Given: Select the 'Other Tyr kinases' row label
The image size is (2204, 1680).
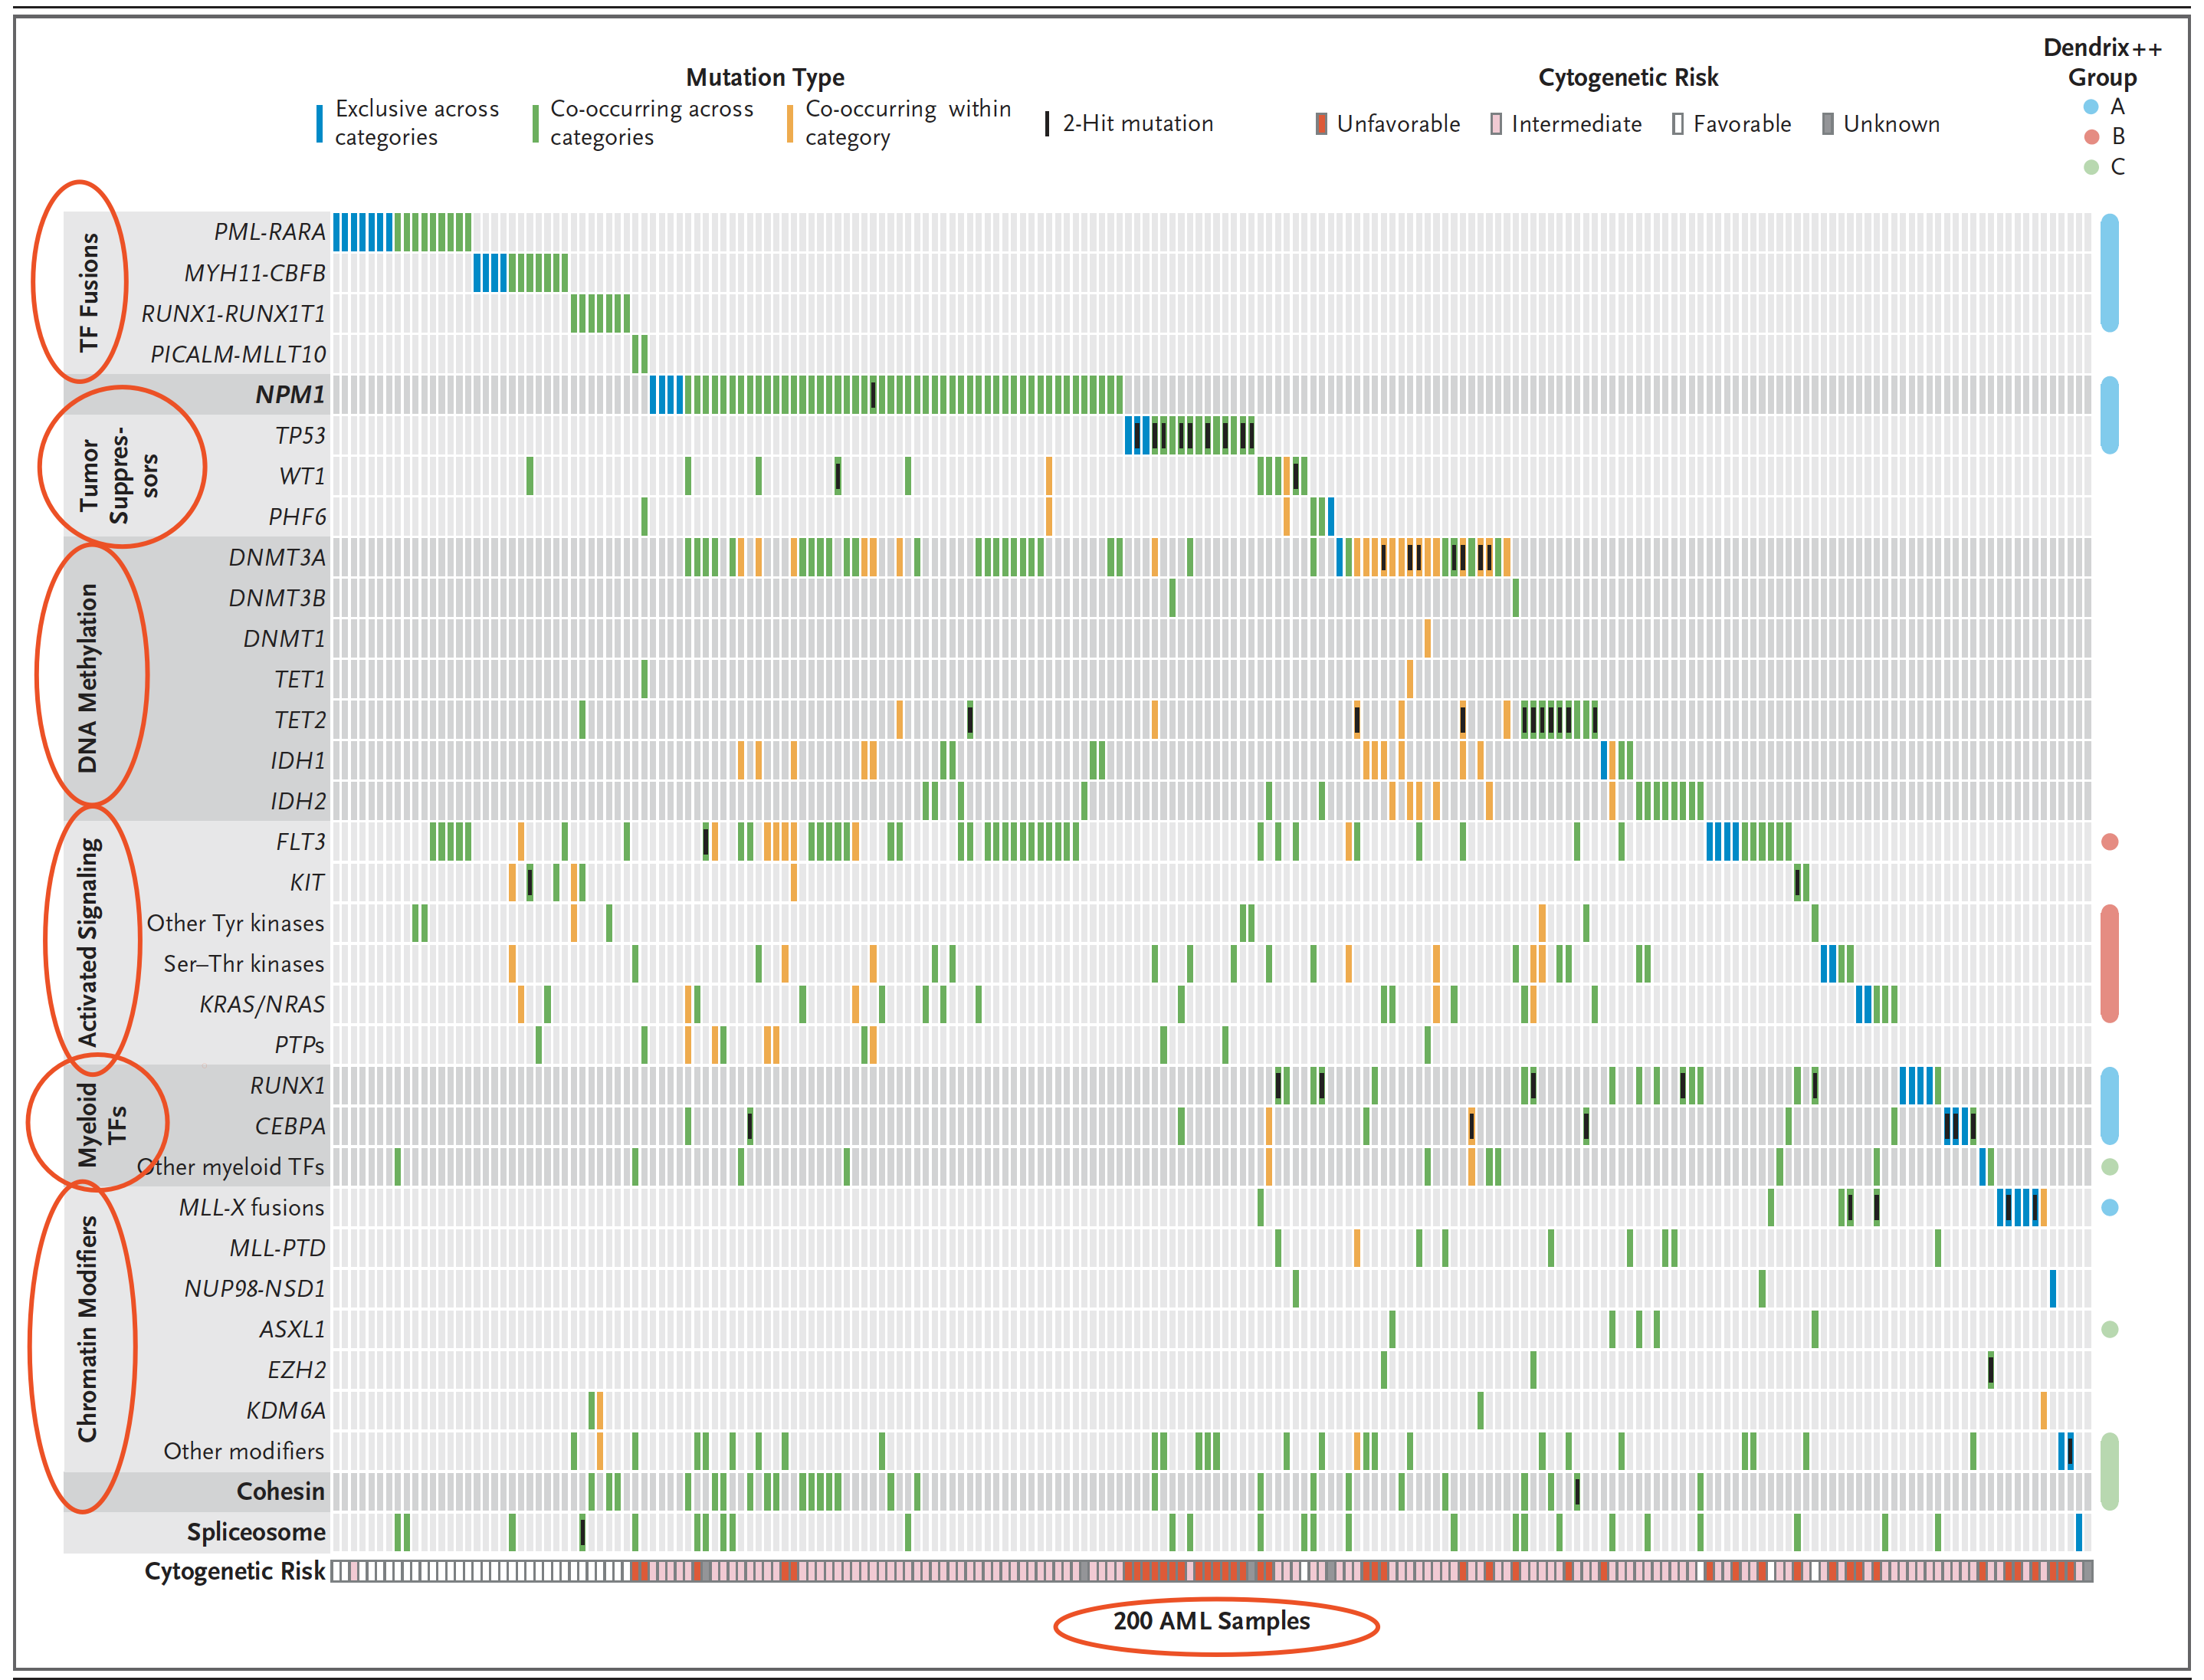Looking at the screenshot, I should point(236,924).
